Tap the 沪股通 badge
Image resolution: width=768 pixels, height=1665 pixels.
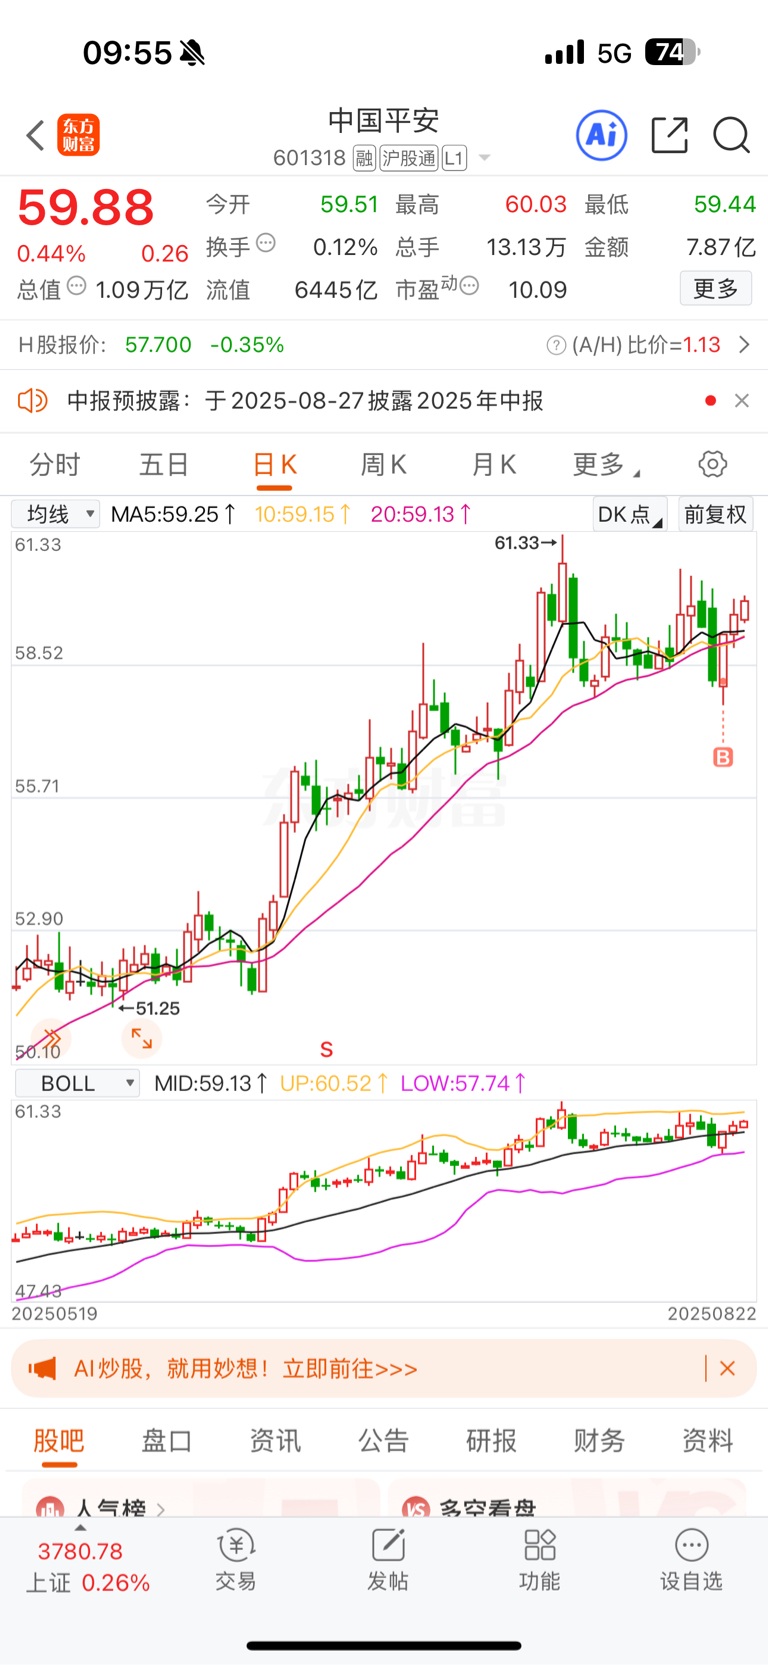[x=409, y=158]
